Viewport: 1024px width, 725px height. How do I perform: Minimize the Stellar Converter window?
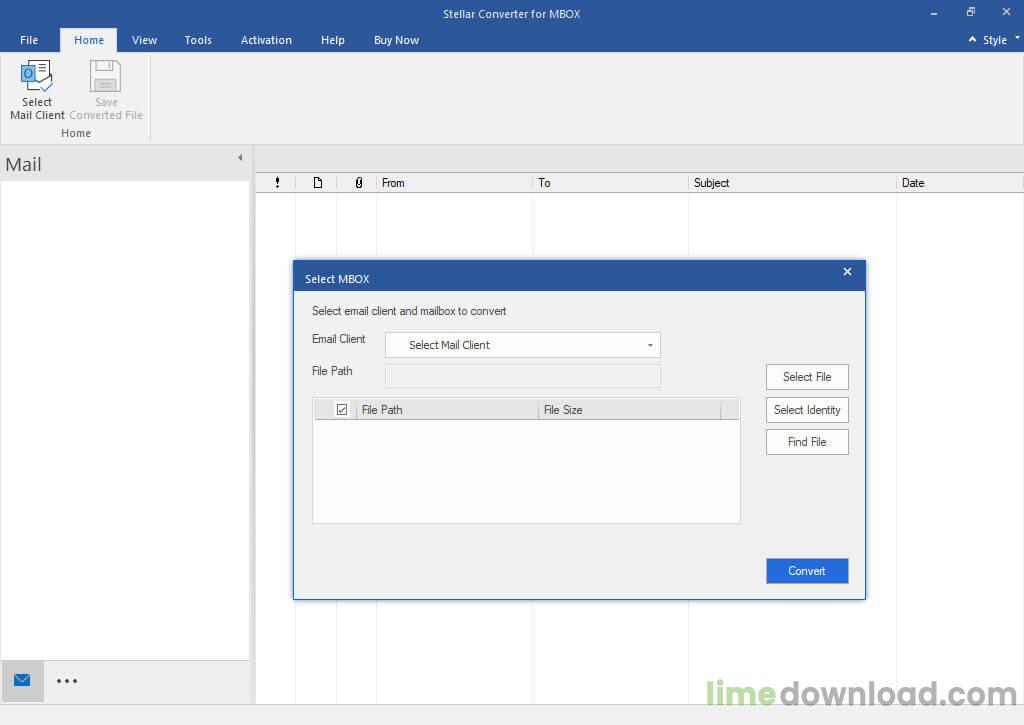934,13
